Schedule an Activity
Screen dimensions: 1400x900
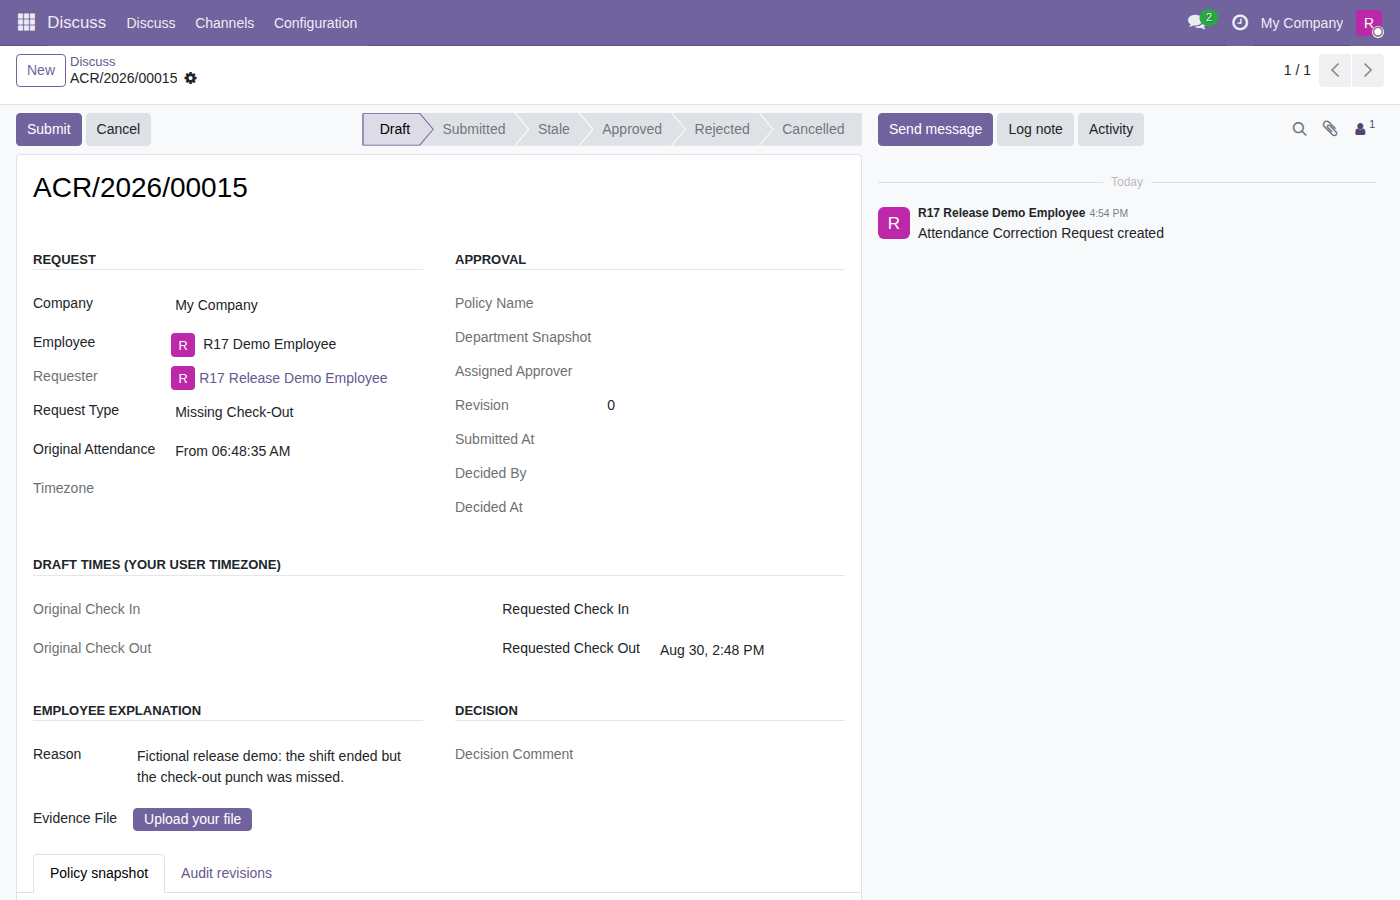(1111, 129)
